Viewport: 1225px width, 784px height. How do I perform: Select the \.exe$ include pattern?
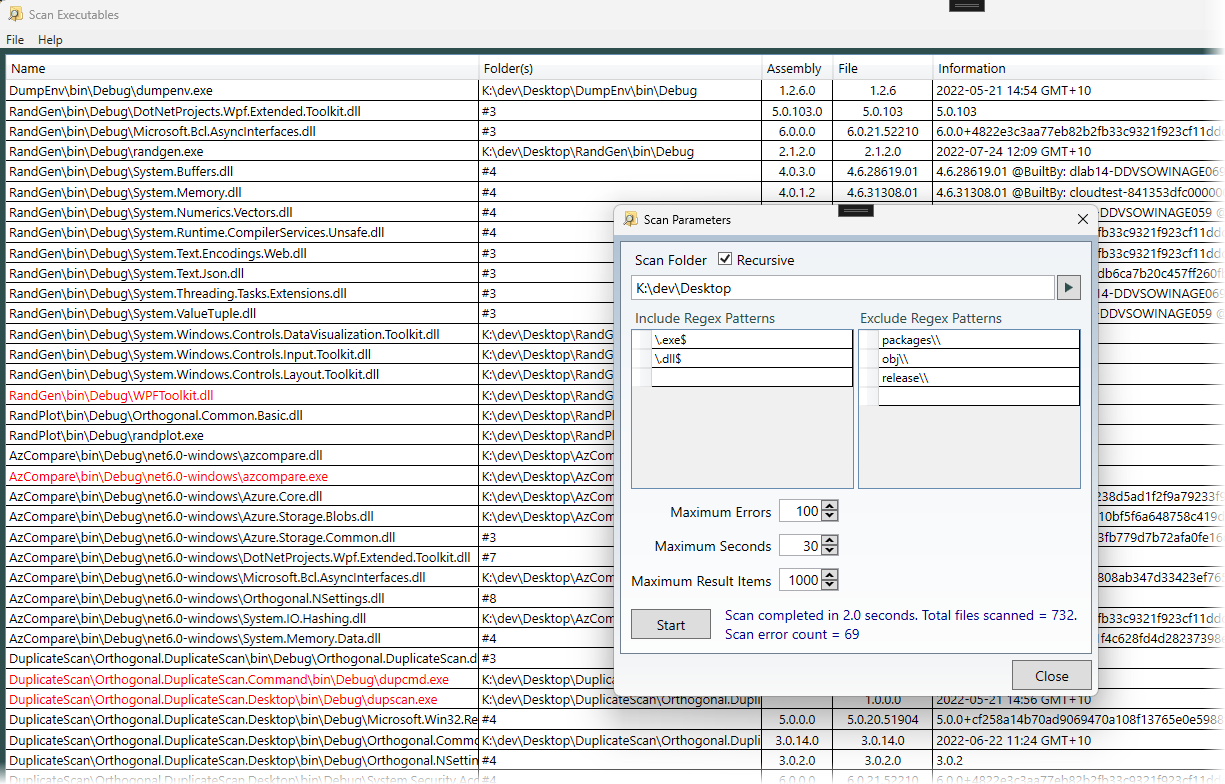click(x=751, y=339)
